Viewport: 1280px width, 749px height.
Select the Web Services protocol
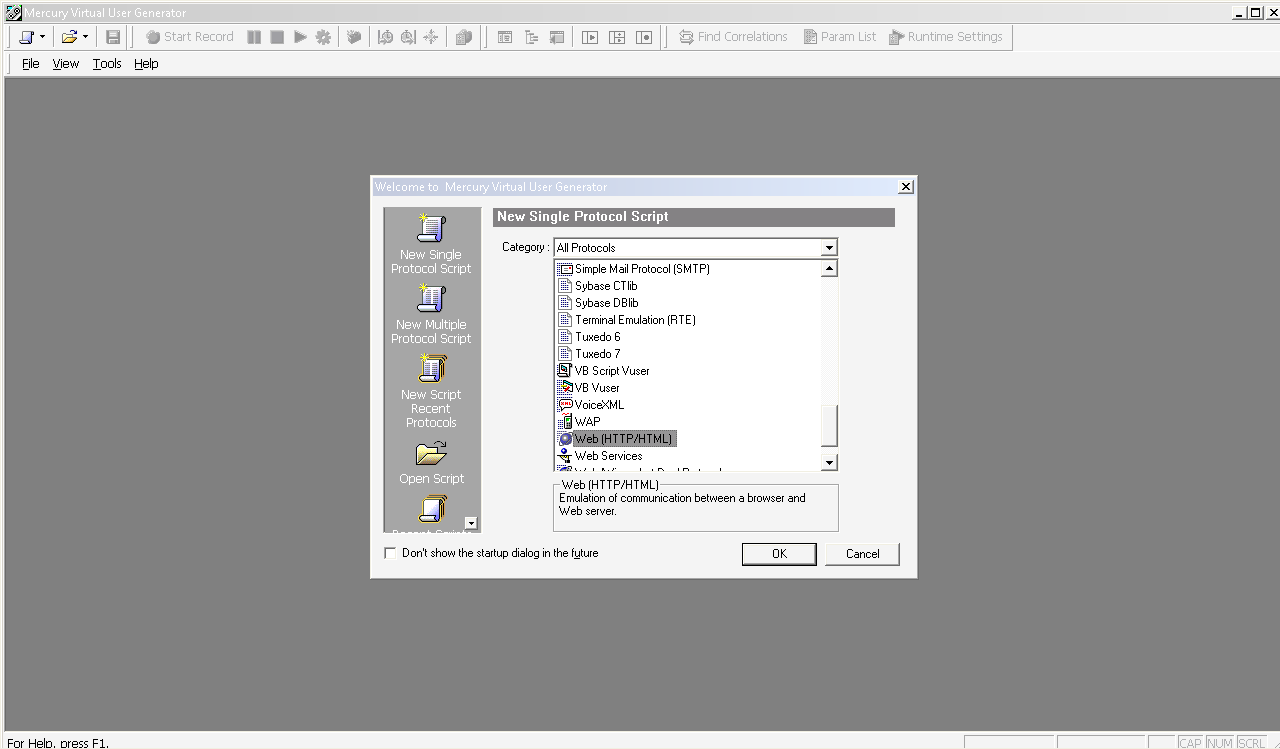600,456
